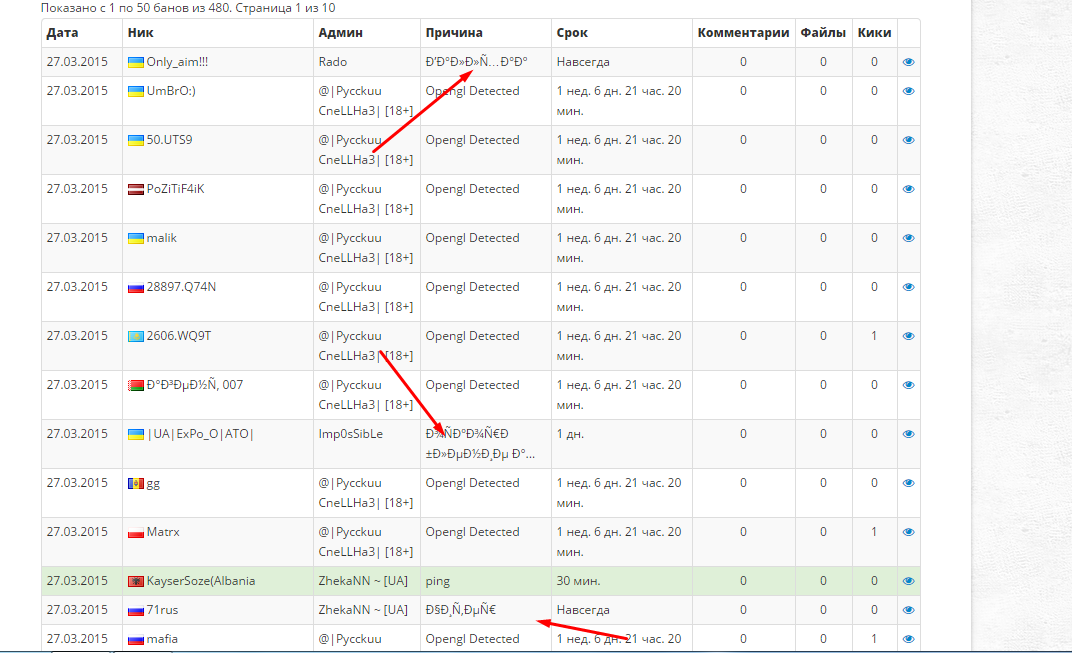Open eye icon in the 50.UTS9 row
Viewport: 1072px width, 653px height.
coord(908,140)
